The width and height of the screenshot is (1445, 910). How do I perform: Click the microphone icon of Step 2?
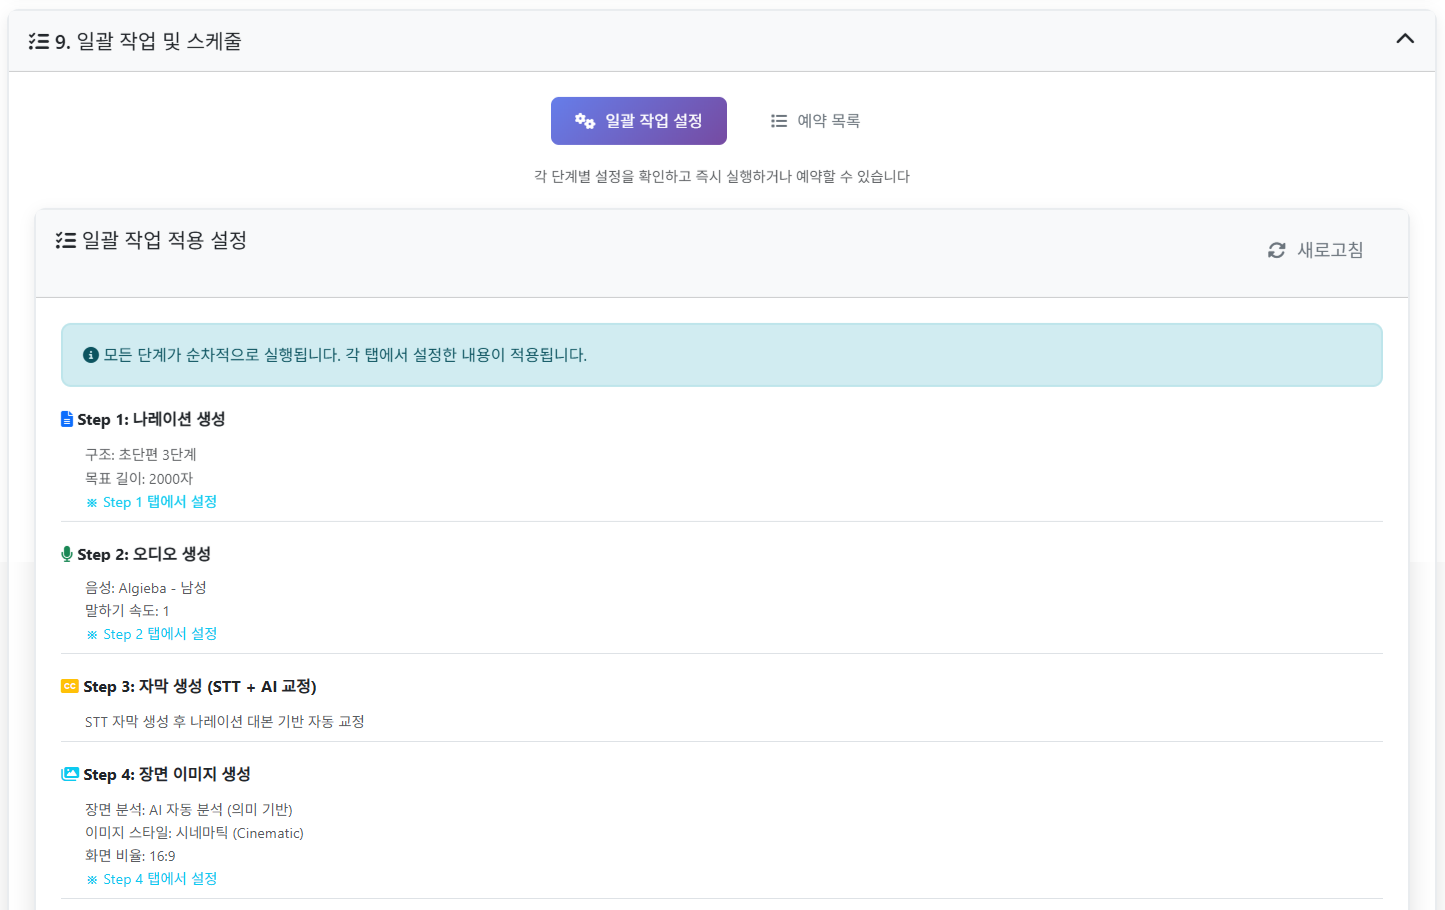67,554
